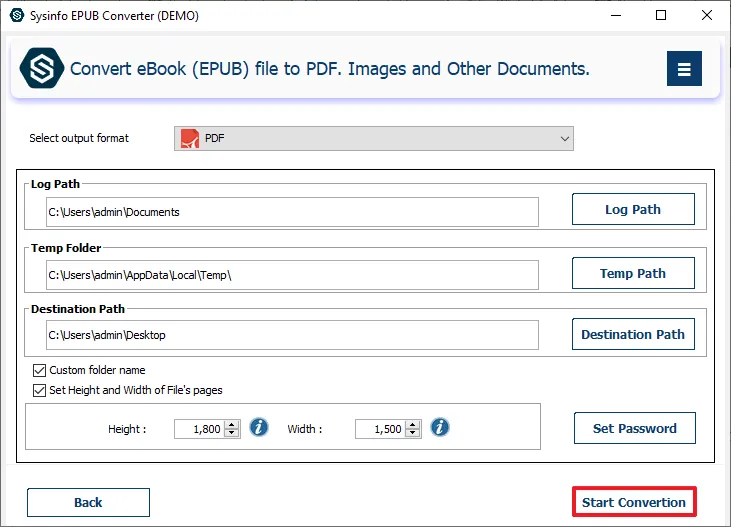Image resolution: width=731 pixels, height=527 pixels.
Task: Increase Height value with up arrow
Action: pyautogui.click(x=232, y=424)
